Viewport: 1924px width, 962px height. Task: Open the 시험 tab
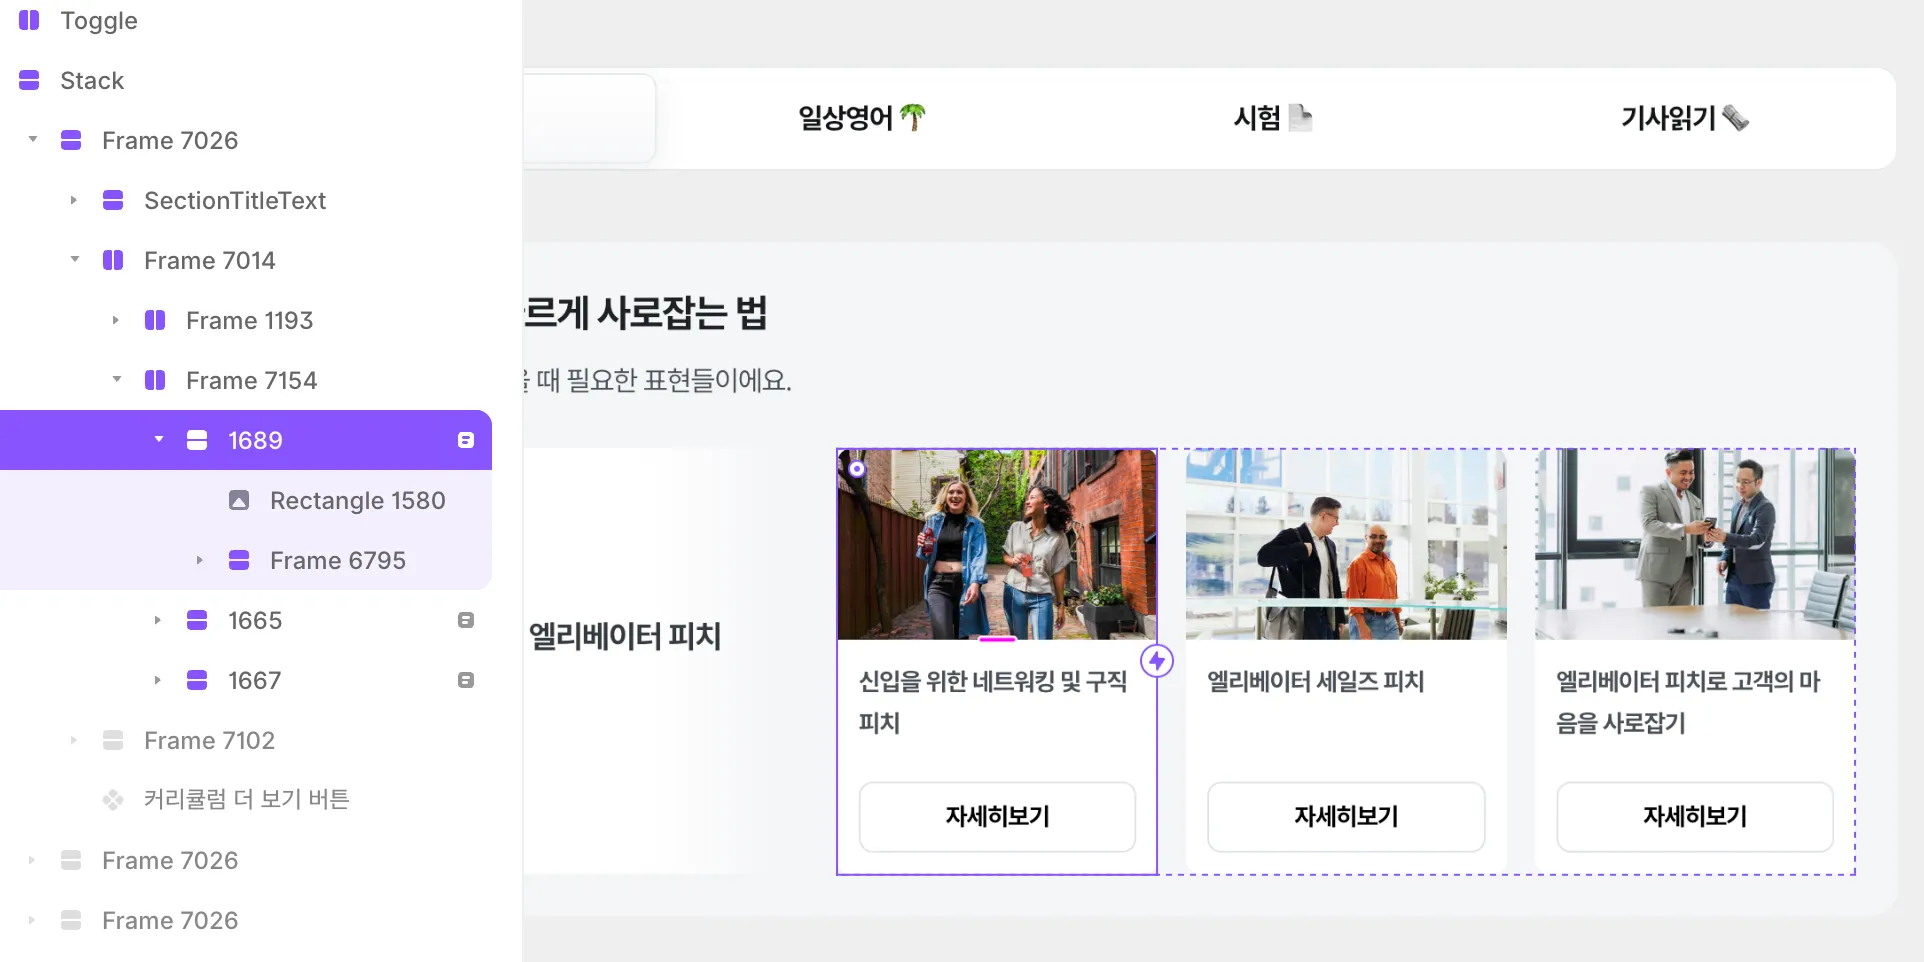1271,118
